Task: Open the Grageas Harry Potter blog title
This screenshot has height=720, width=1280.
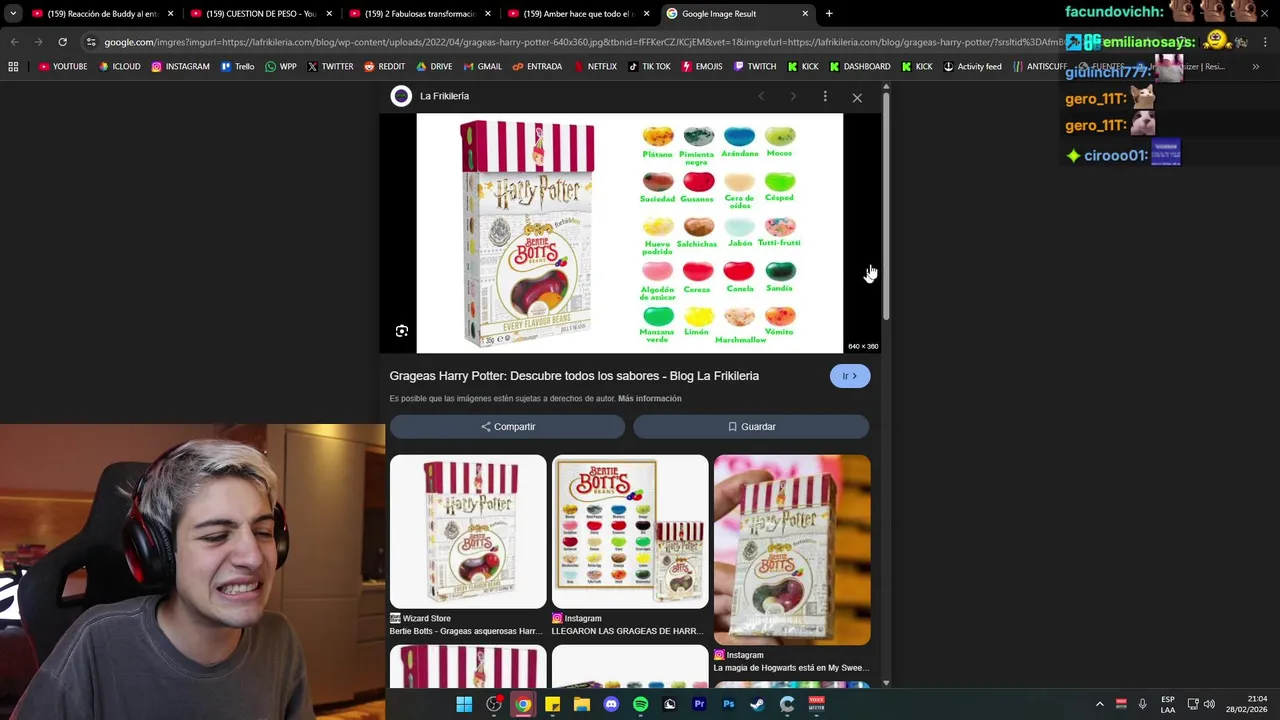Action: coord(574,376)
